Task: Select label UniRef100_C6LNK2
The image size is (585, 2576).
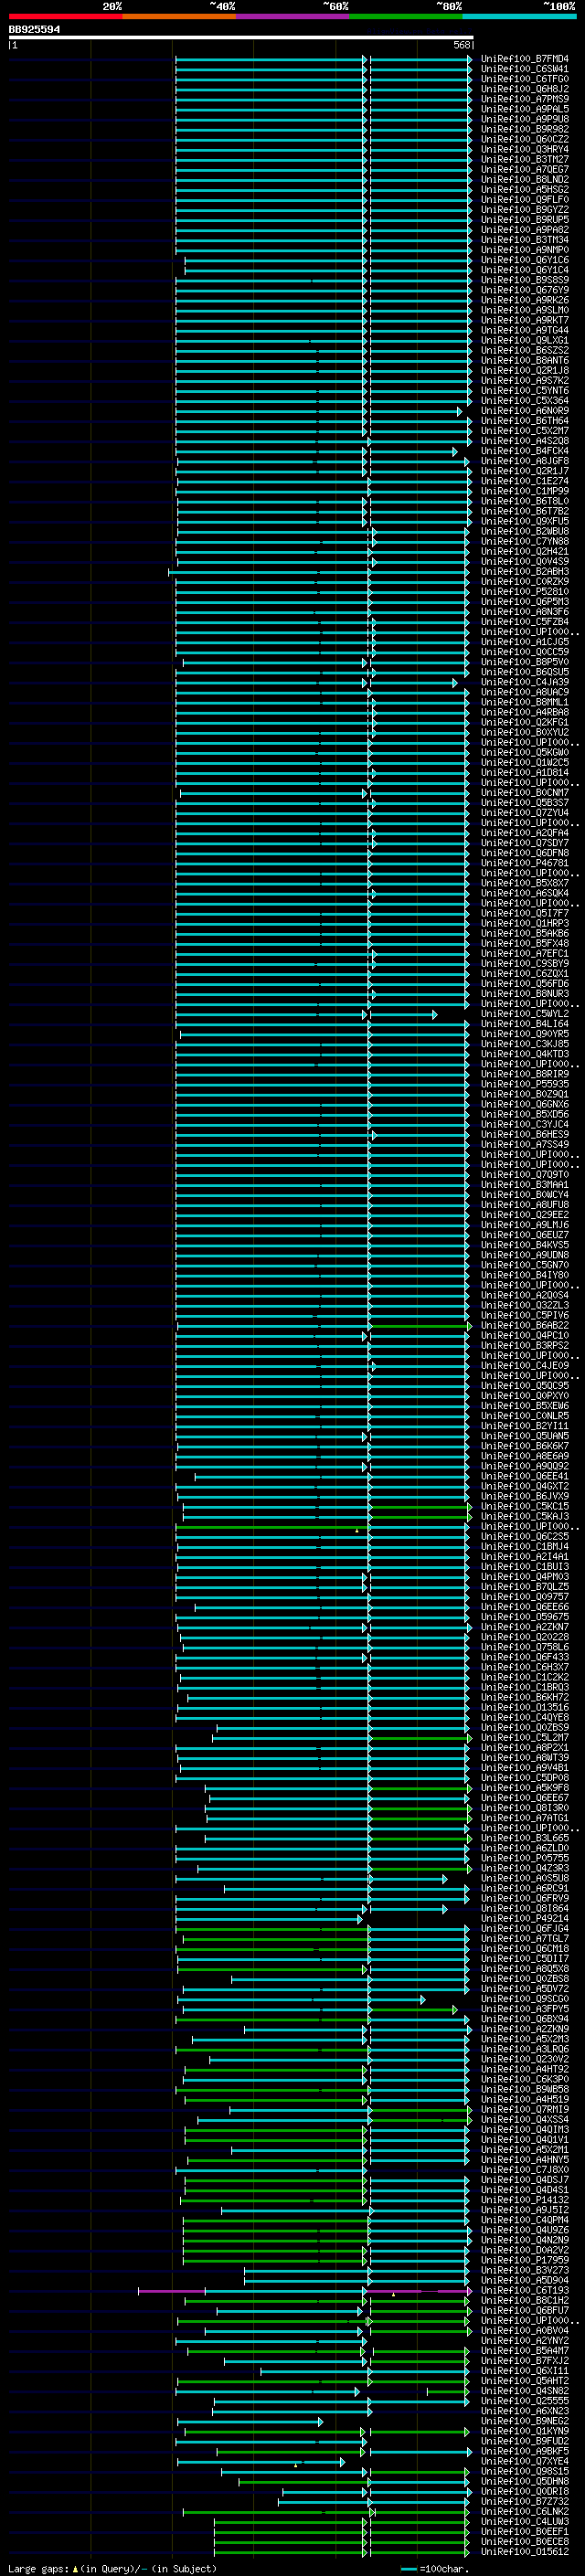Action: [x=524, y=2512]
